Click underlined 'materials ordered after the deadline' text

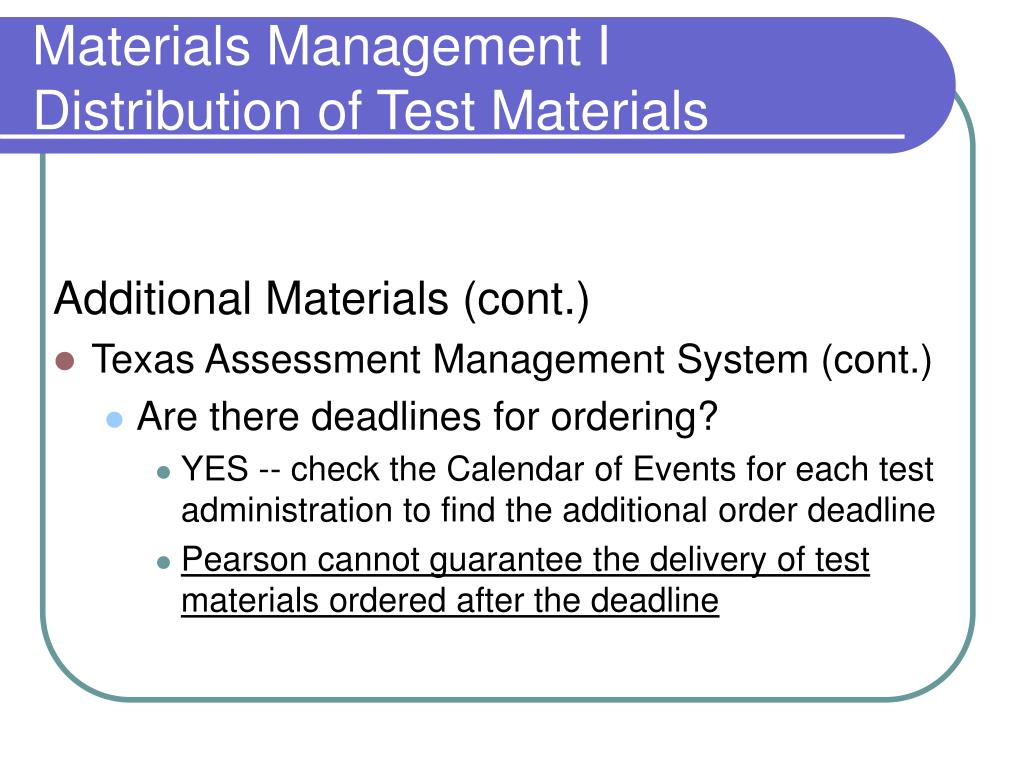coord(450,600)
